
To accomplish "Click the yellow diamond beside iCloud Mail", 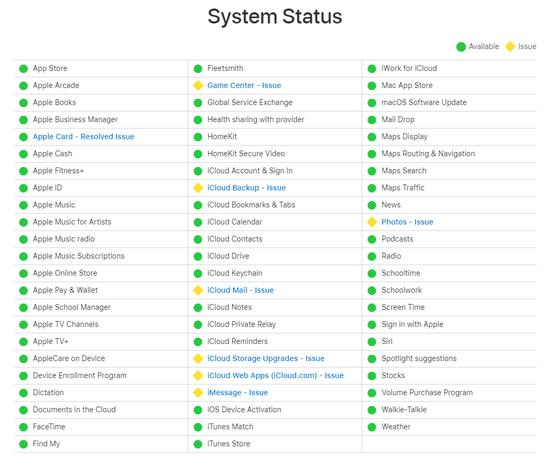I will tap(198, 290).
